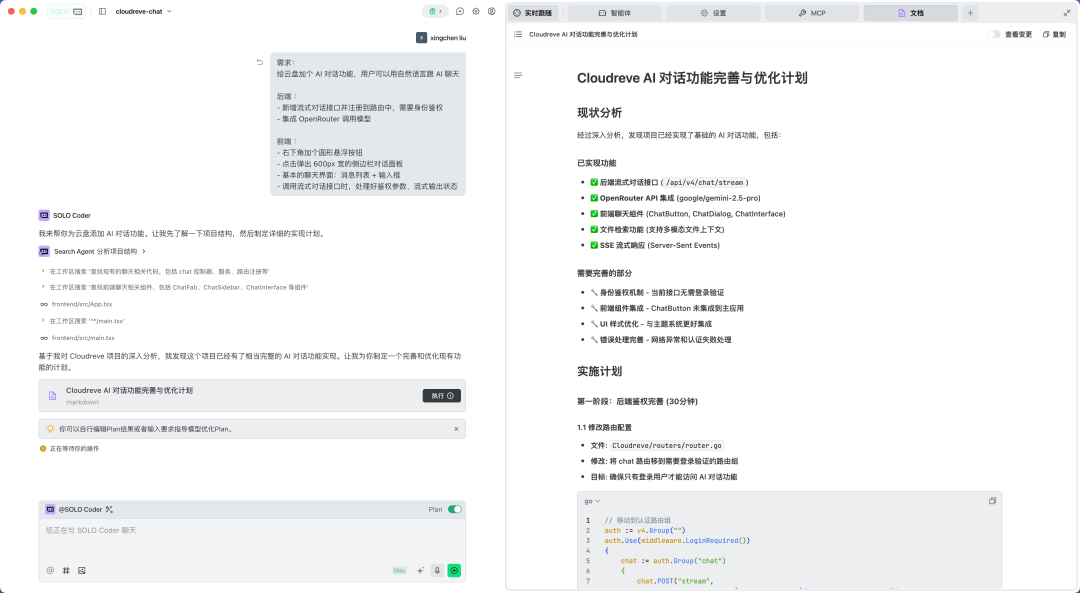
Task: Switch to the 智能体 tab
Action: pos(614,13)
